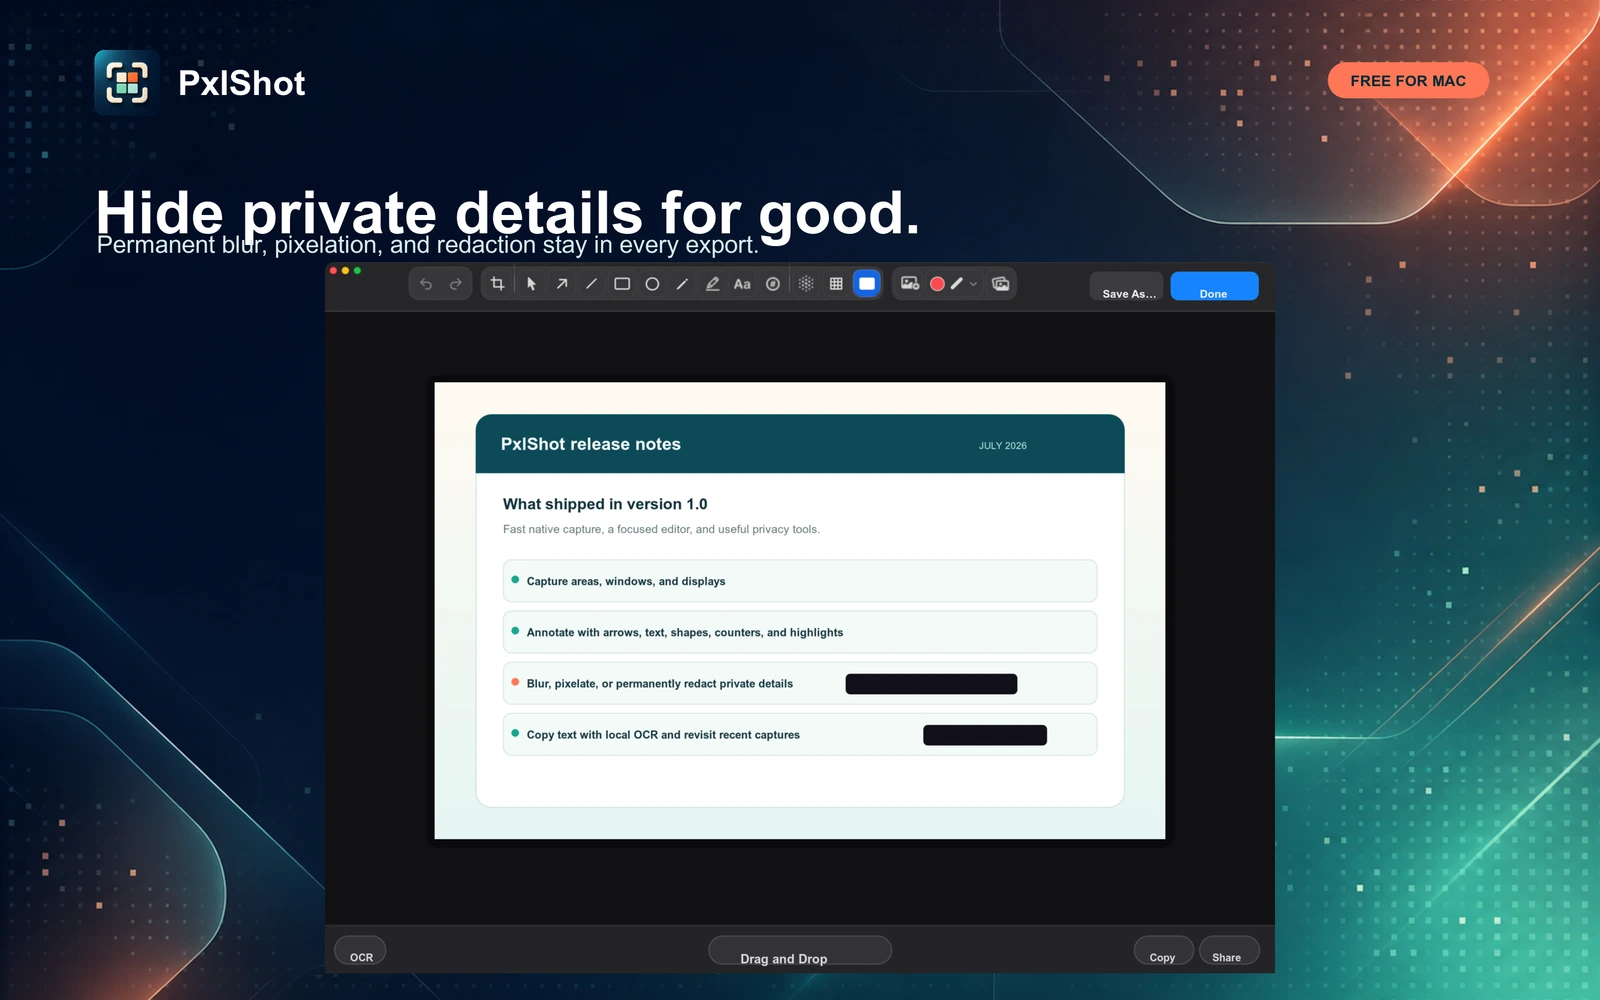
Task: Click "Blur, pixelate, or permanently redact" text
Action: tap(660, 684)
